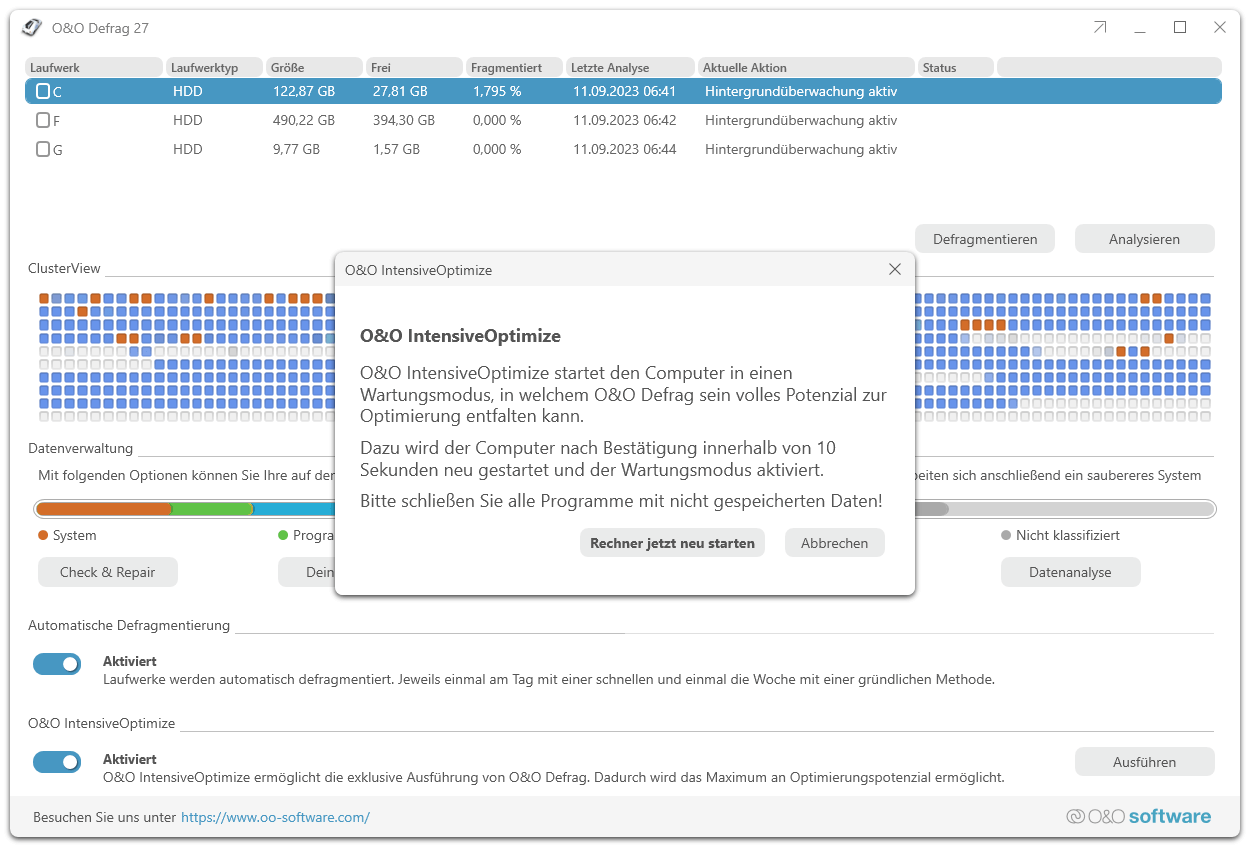This screenshot has height=847, width=1250.
Task: Click the orange System legend dot
Action: coord(43,535)
